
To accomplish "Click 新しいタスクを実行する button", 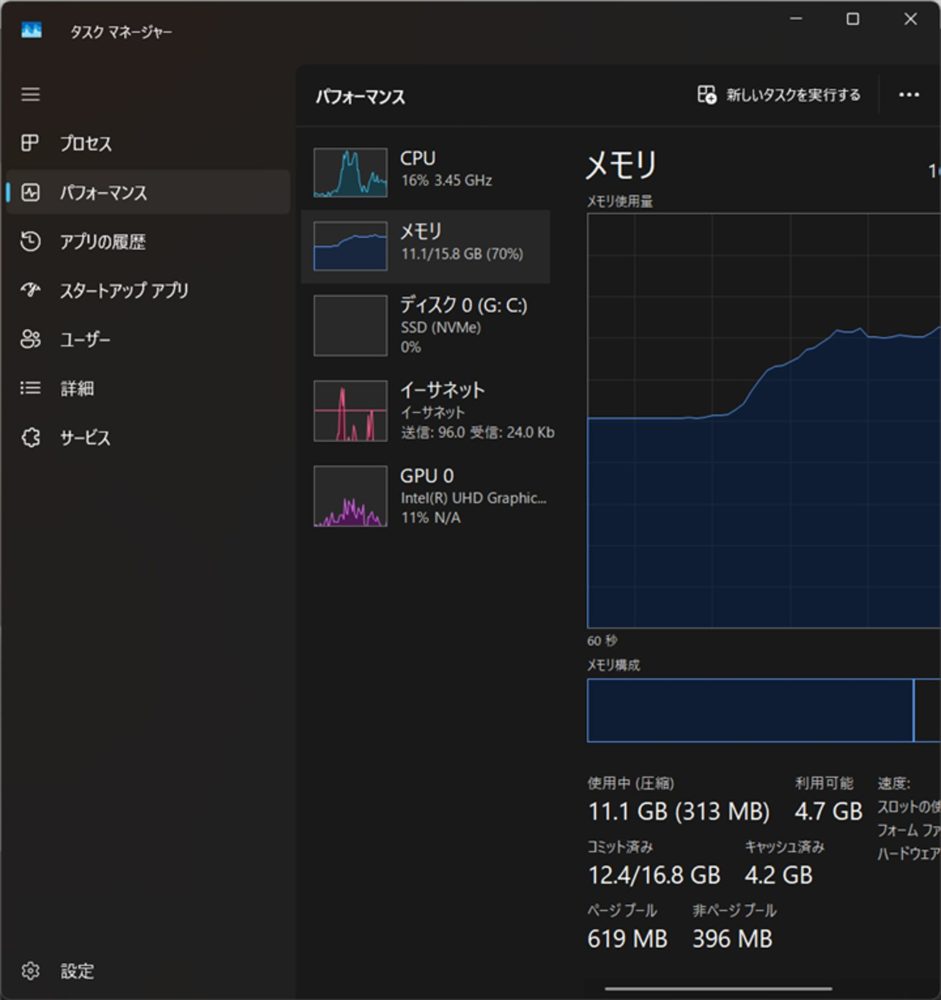I will (779, 95).
